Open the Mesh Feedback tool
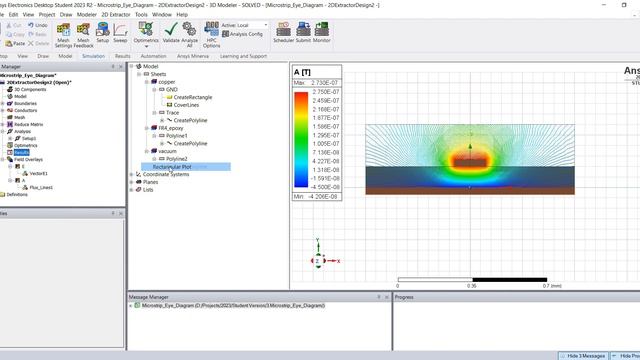This screenshot has width=640, height=360. point(83,35)
